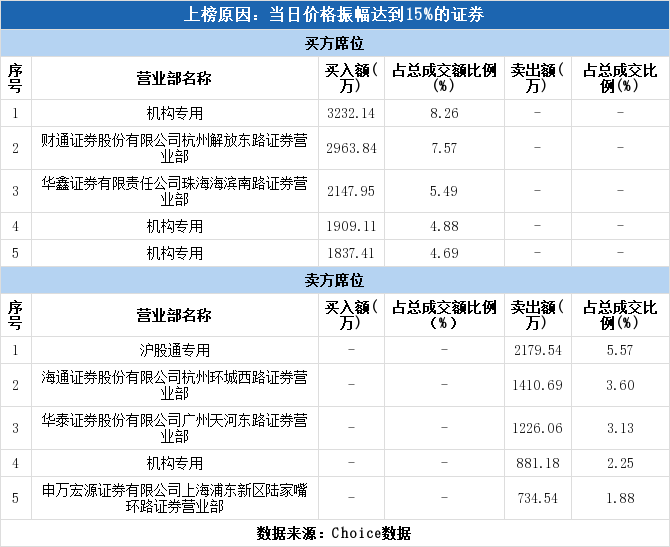Click the 4.69 percentage cell

444,253
